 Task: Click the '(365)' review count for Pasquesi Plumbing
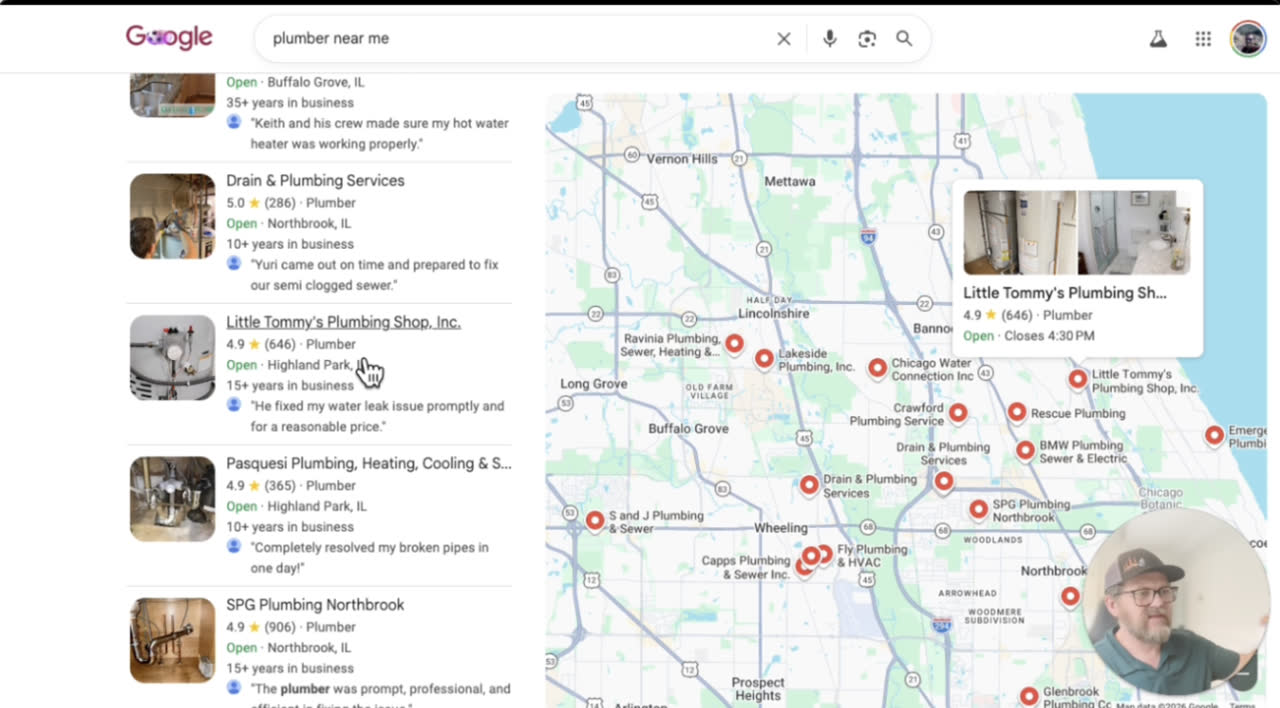pos(281,485)
